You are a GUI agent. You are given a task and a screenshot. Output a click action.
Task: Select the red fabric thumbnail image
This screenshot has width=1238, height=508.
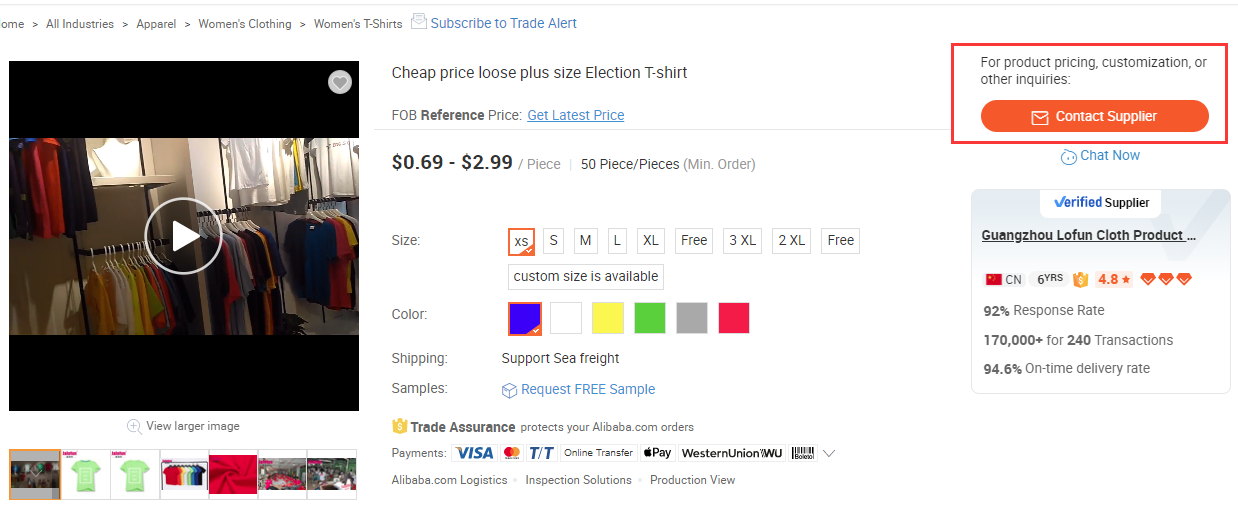[x=232, y=474]
